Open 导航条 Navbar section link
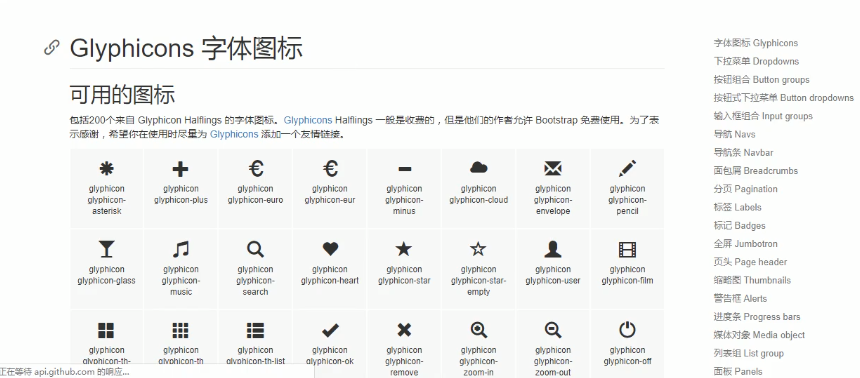 click(x=743, y=153)
